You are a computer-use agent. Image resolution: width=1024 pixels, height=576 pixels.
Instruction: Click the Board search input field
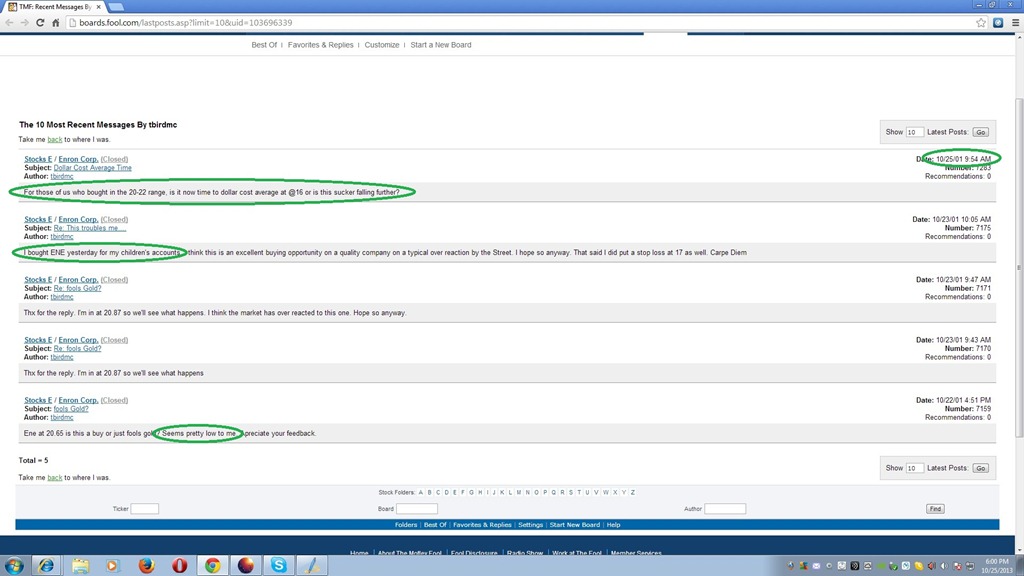pyautogui.click(x=417, y=509)
